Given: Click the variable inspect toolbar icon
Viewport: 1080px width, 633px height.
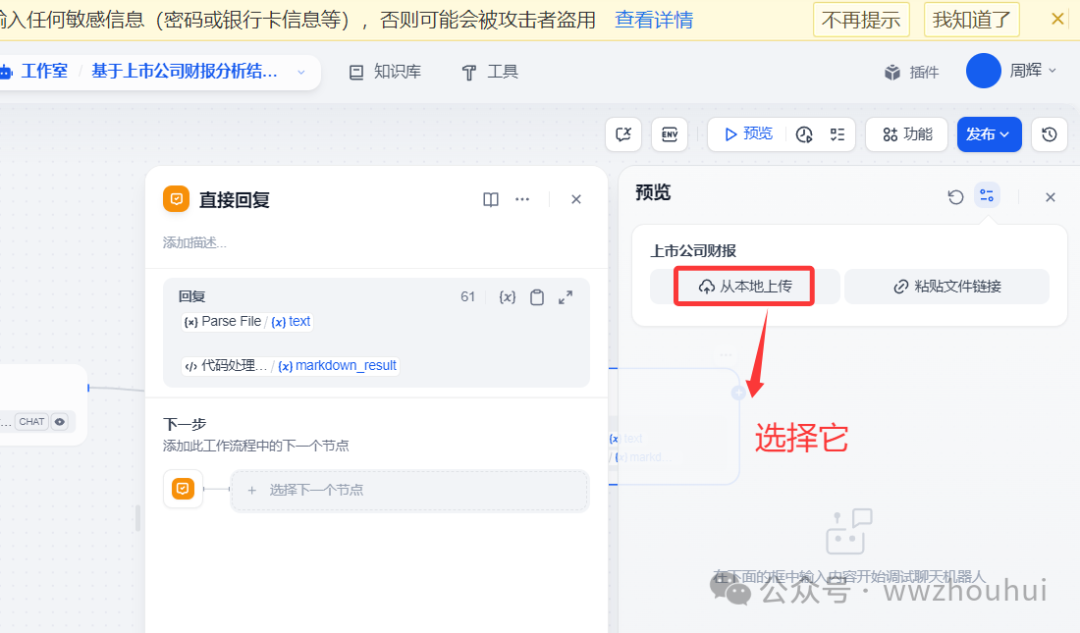Looking at the screenshot, I should (623, 134).
